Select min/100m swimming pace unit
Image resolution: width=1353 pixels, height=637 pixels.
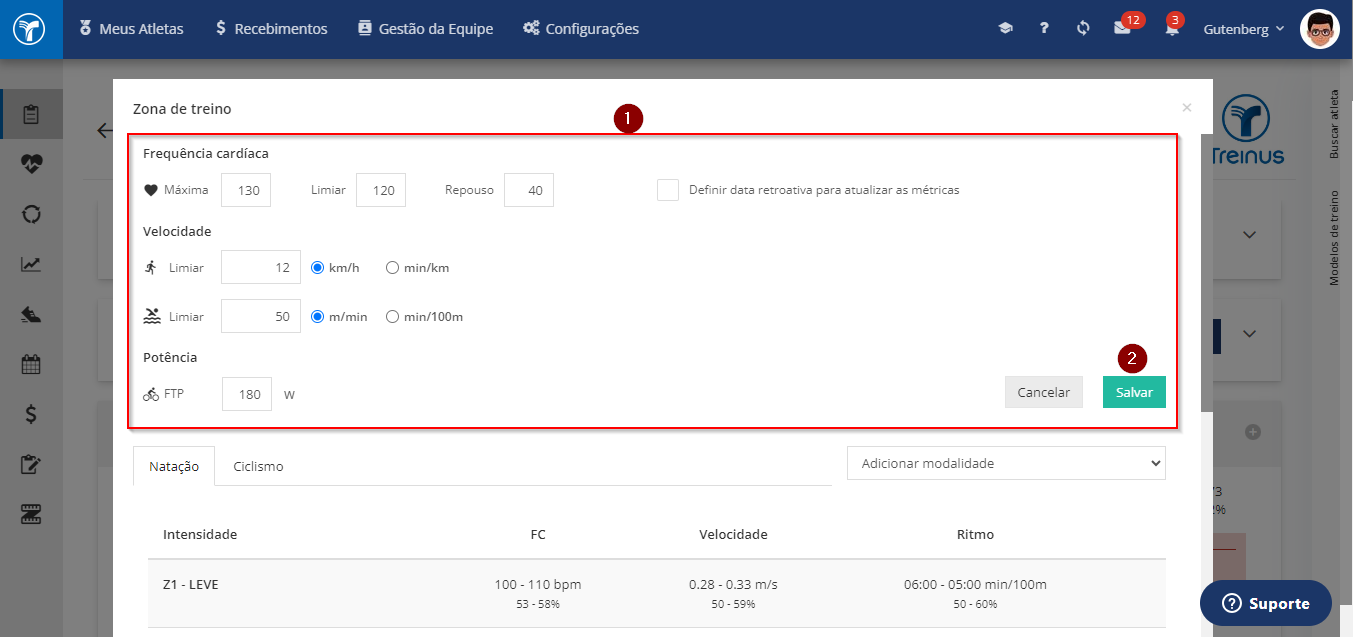[x=393, y=317]
